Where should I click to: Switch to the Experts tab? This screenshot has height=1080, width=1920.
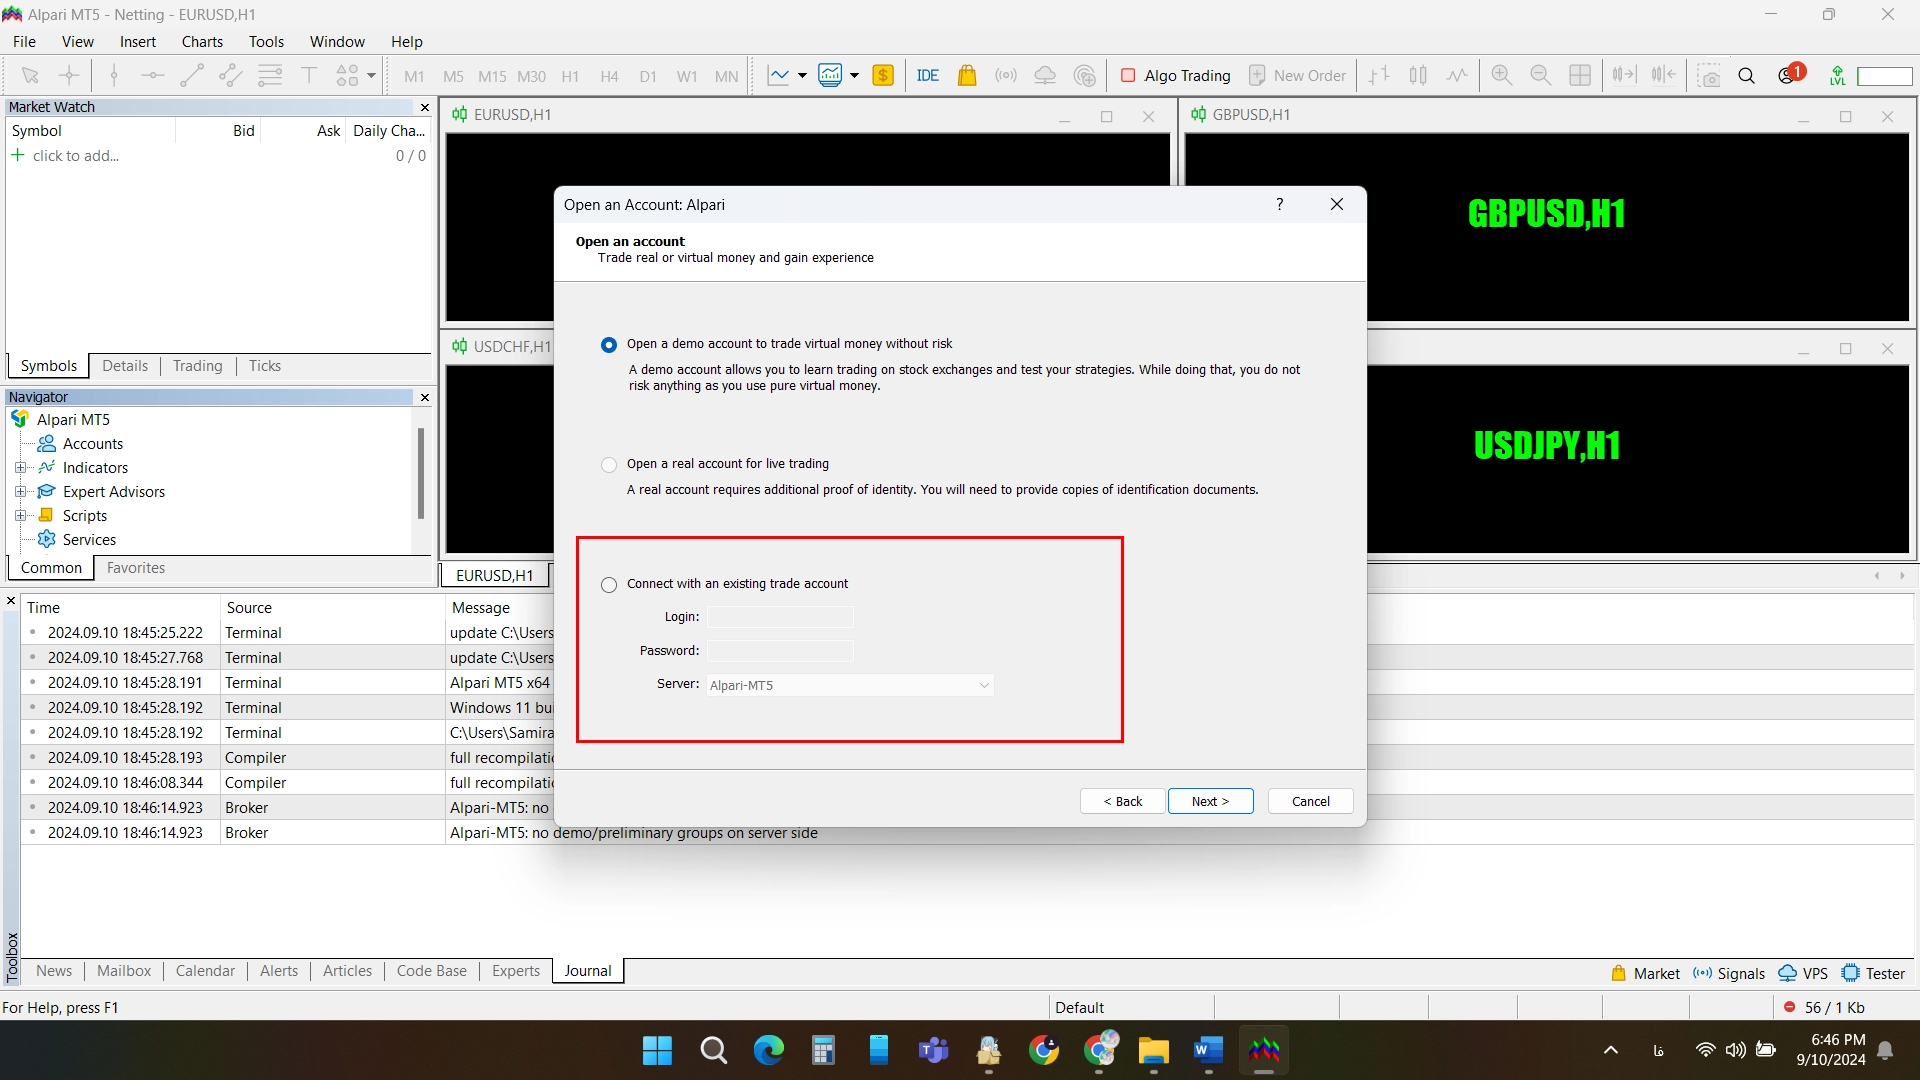click(x=516, y=969)
